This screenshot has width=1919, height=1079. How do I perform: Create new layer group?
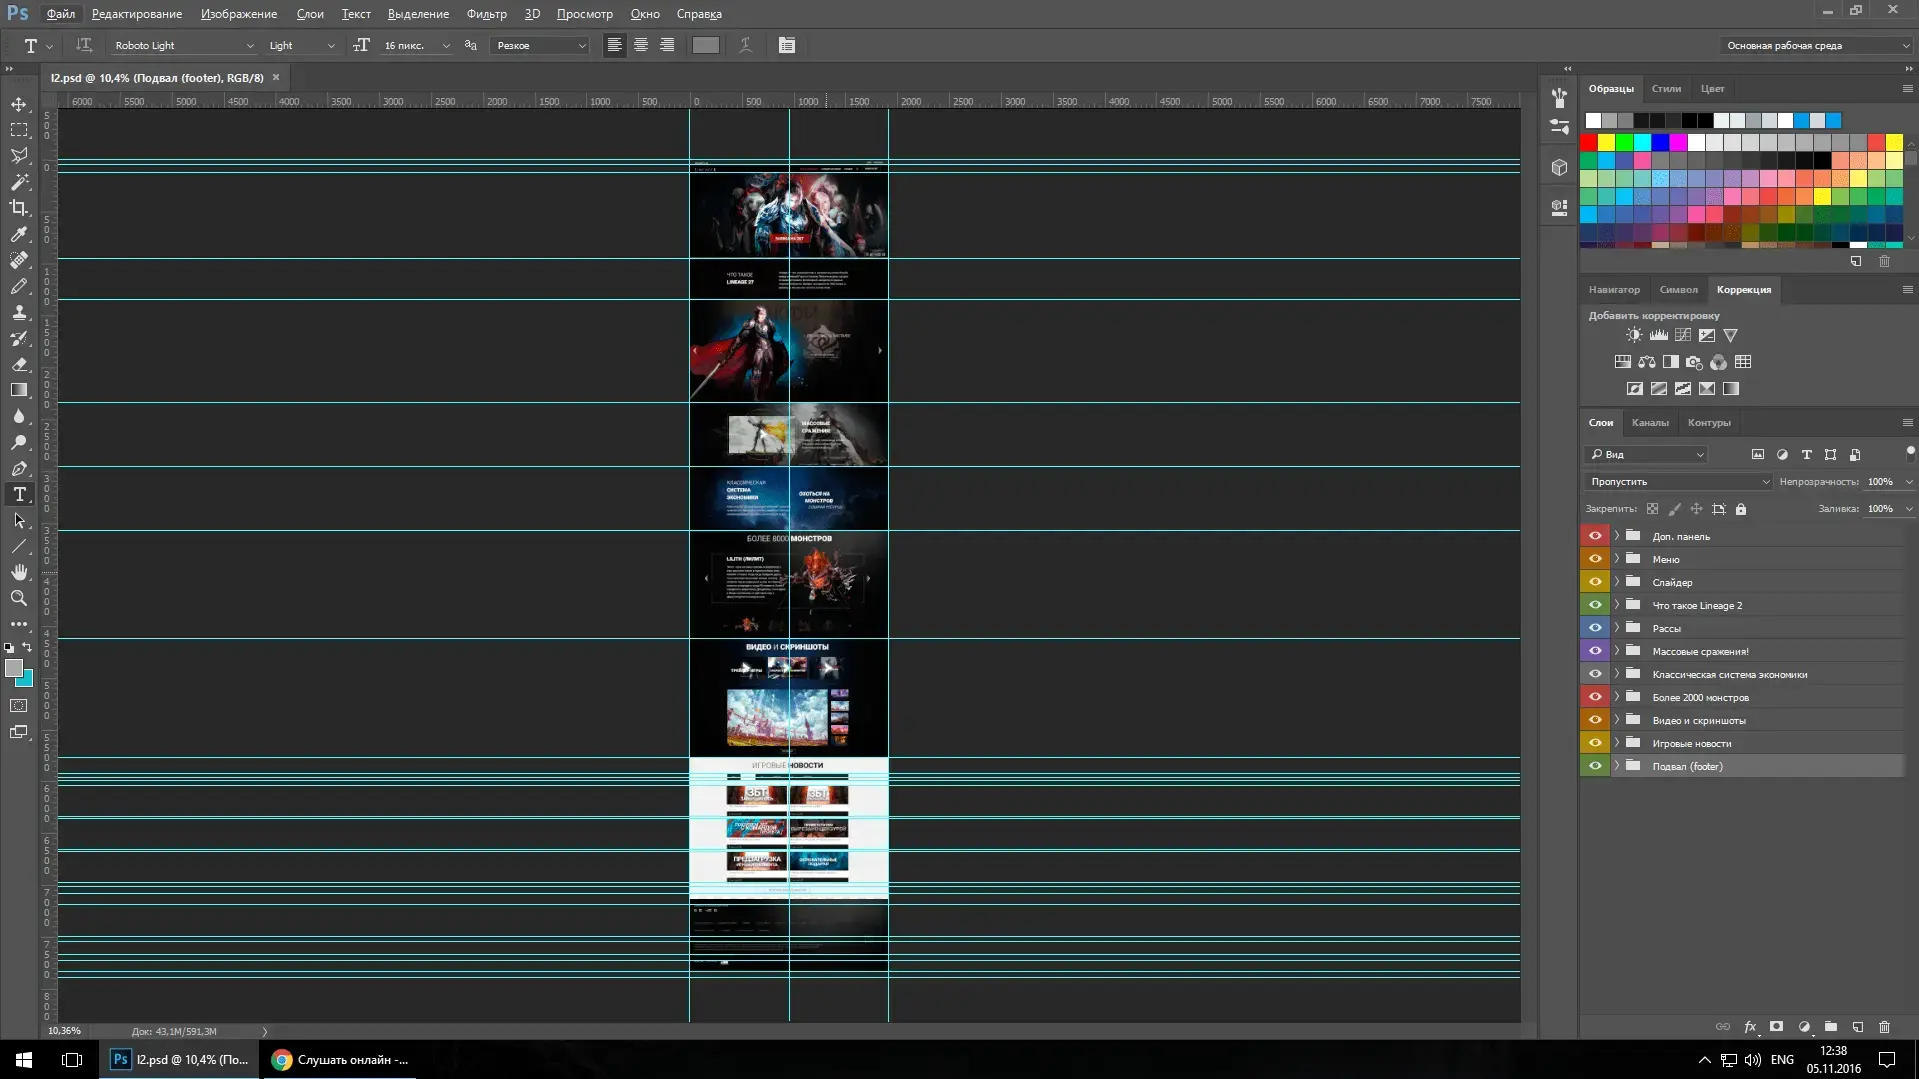[x=1831, y=1027]
